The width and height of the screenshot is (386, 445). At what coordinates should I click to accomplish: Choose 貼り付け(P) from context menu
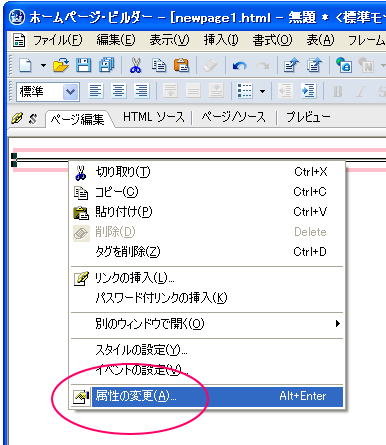point(207,212)
